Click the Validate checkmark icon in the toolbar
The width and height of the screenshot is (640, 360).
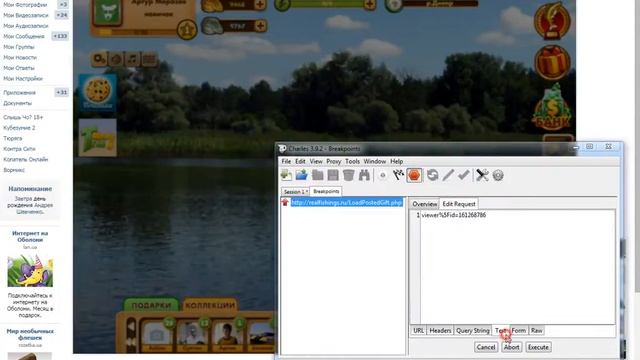click(x=464, y=175)
